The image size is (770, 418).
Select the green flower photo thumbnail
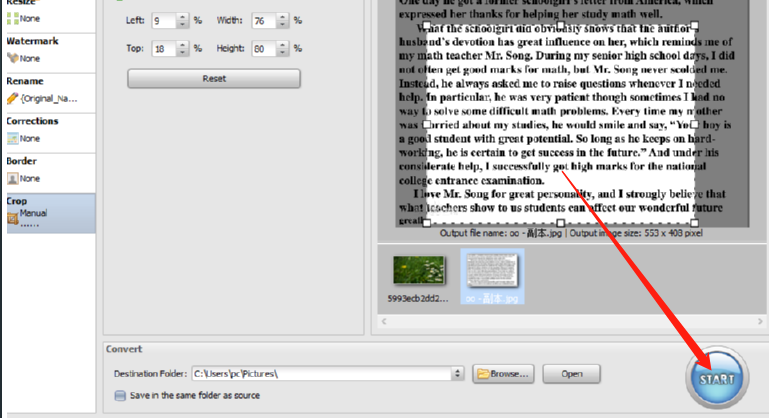(419, 270)
